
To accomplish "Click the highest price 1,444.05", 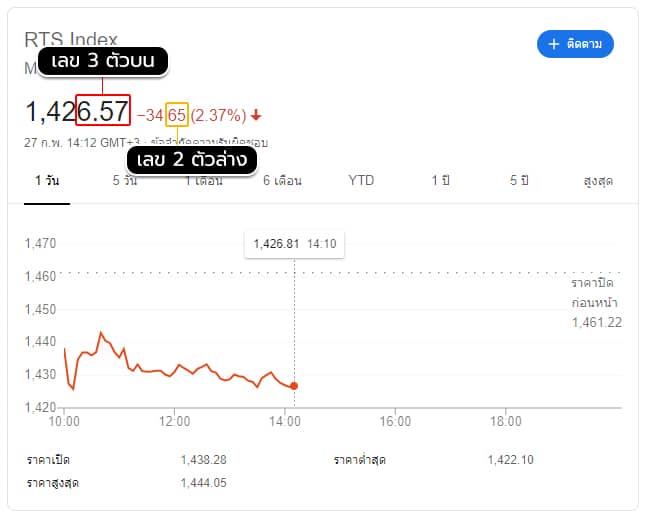I will point(204,483).
